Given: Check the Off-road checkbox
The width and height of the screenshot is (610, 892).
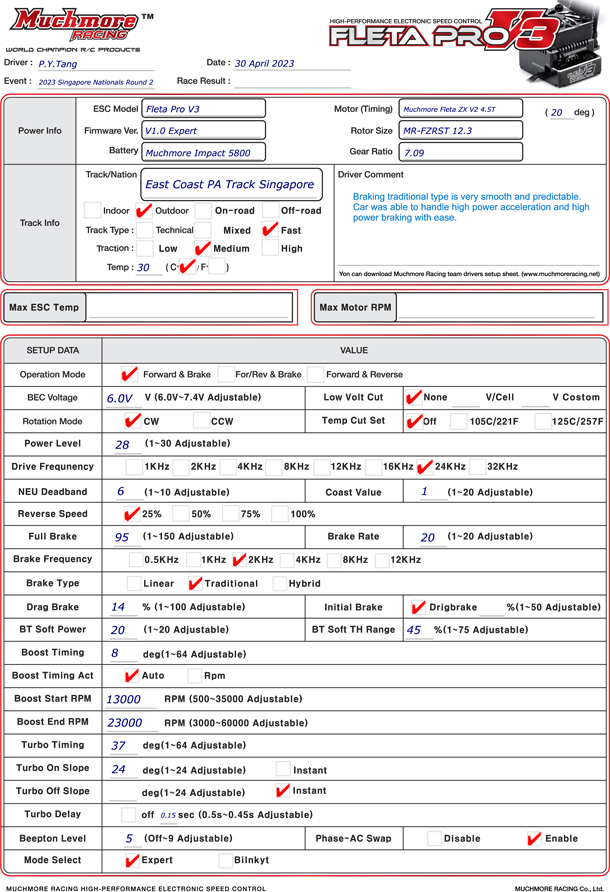Looking at the screenshot, I should [x=270, y=210].
